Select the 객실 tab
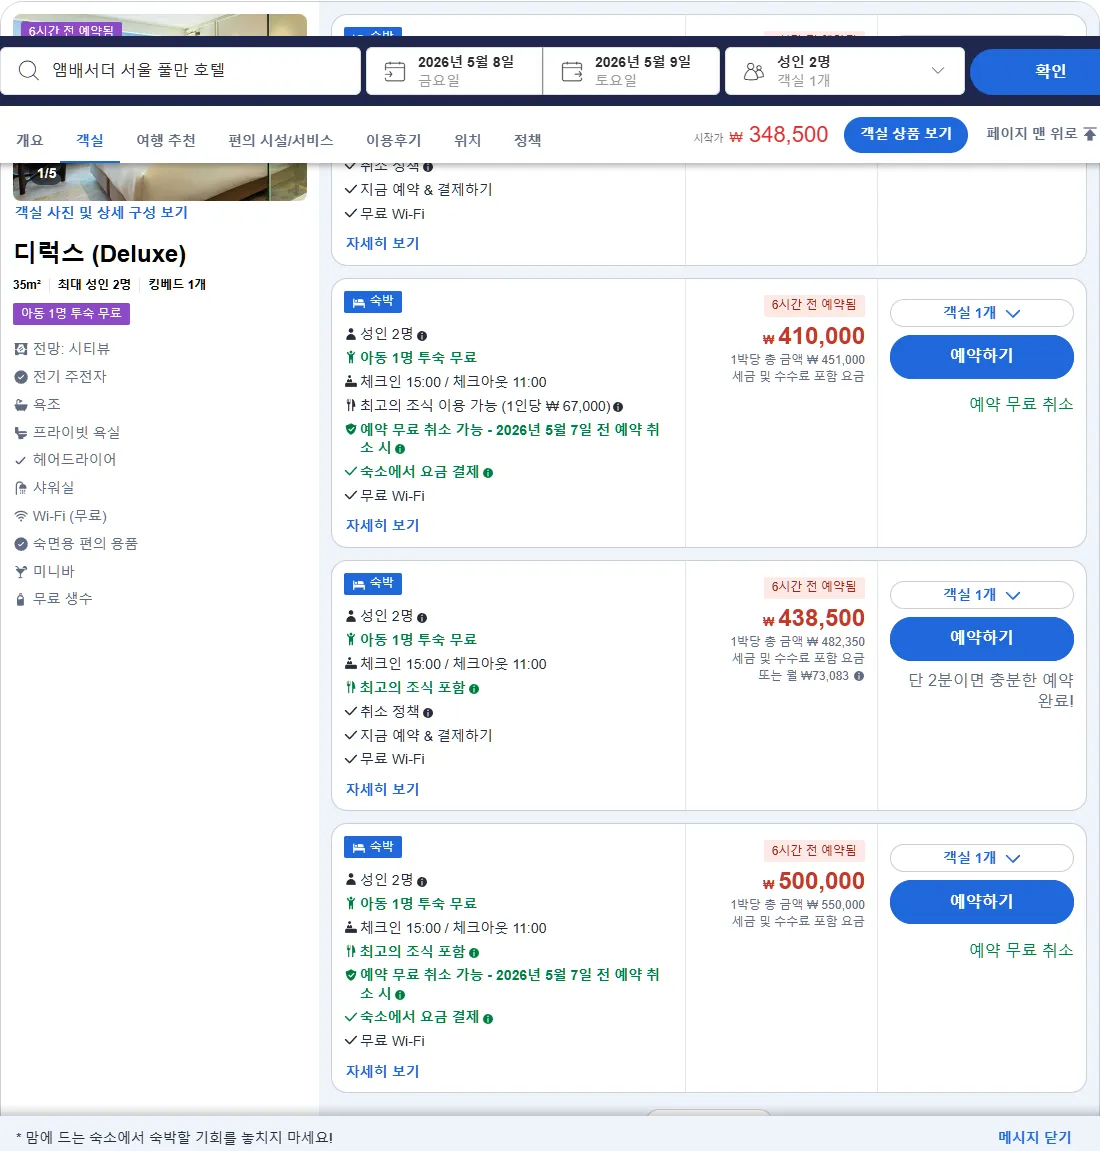1100x1151 pixels. (x=90, y=140)
